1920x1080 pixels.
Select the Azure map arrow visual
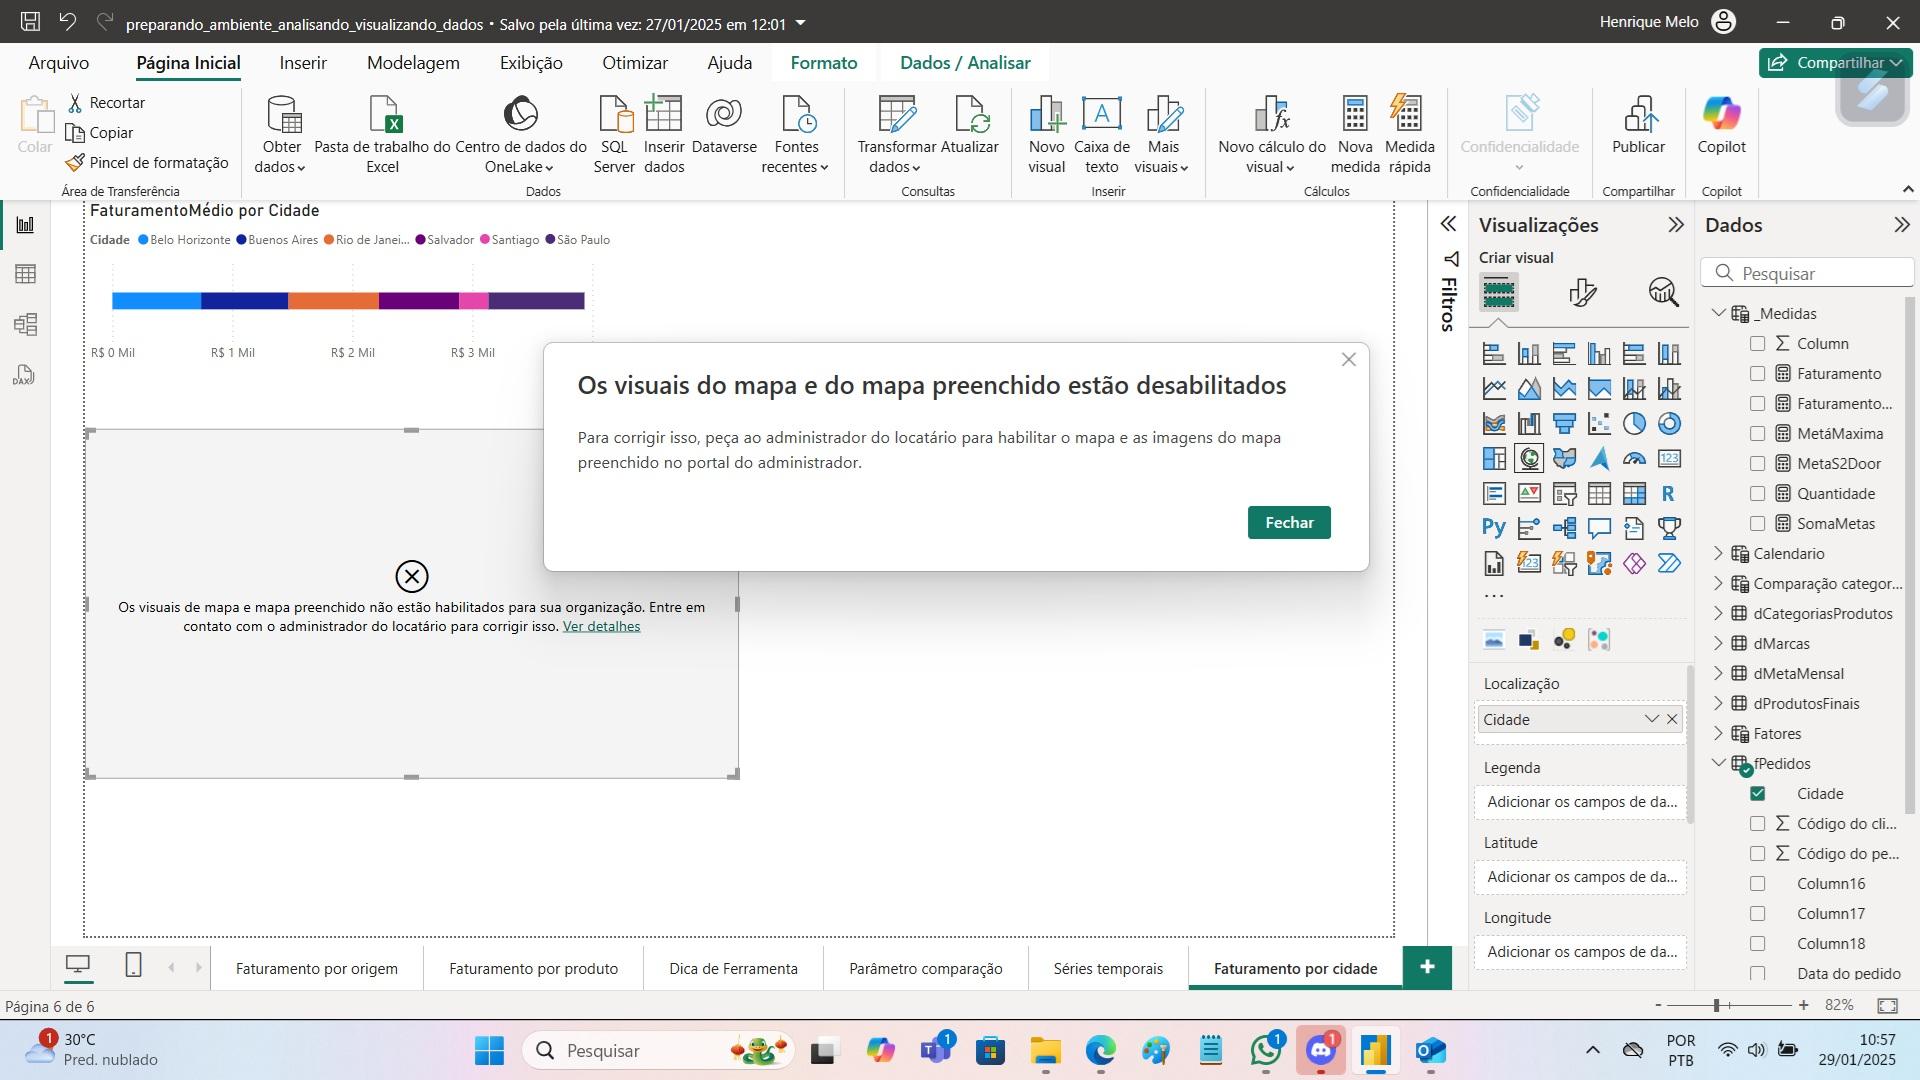pyautogui.click(x=1599, y=459)
